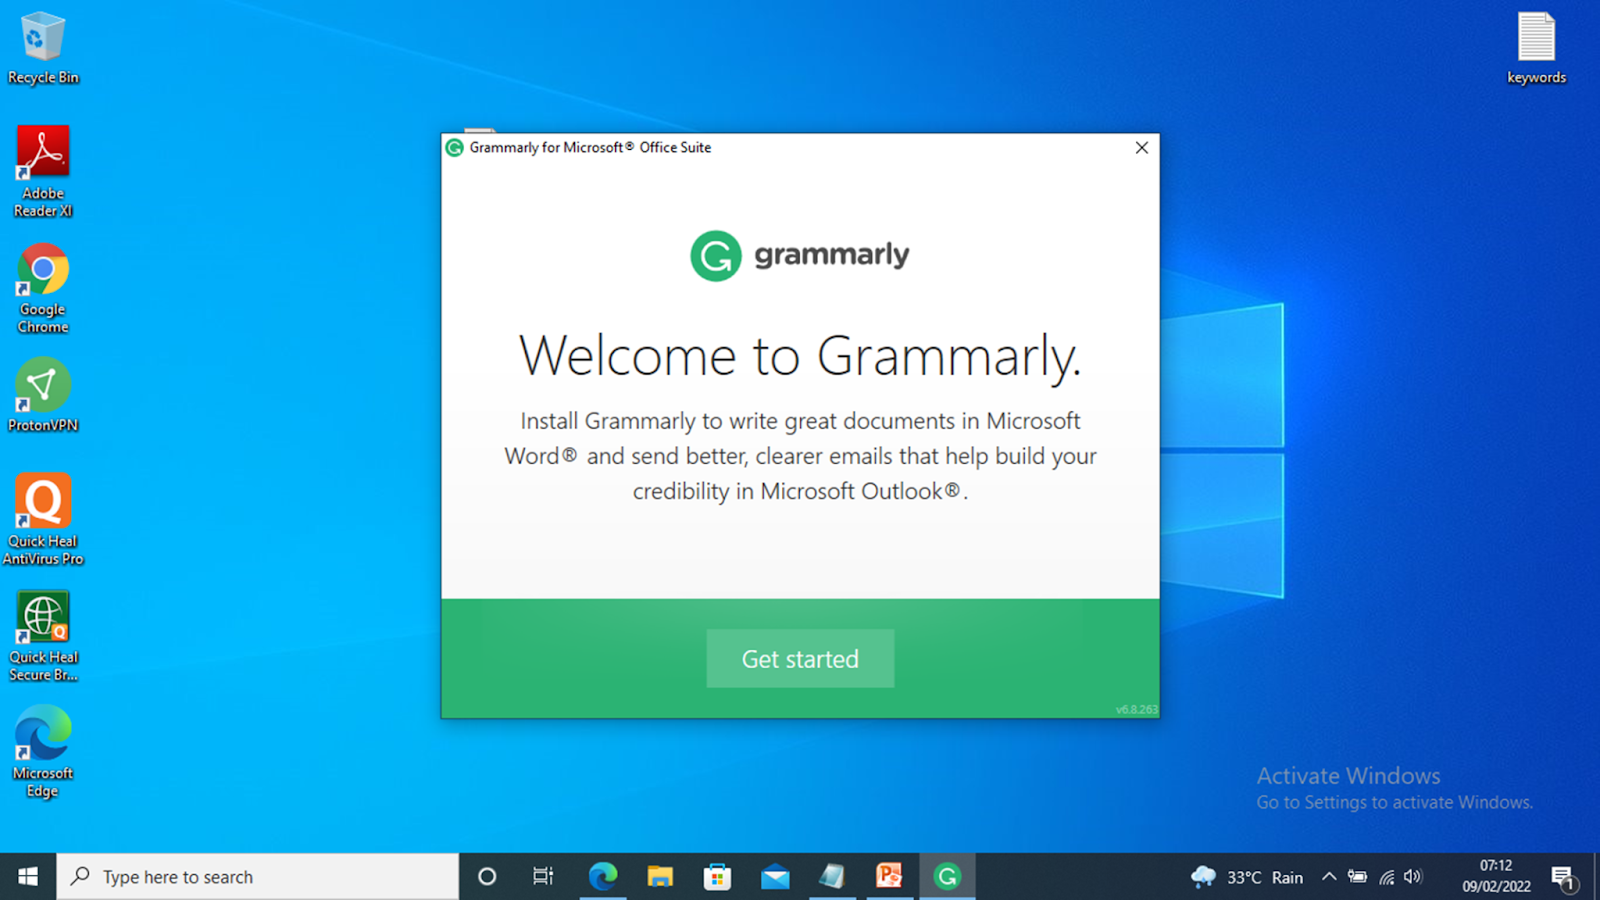Screen dimensions: 1600x900
Task: Click the taskbar search box
Action: (x=258, y=877)
